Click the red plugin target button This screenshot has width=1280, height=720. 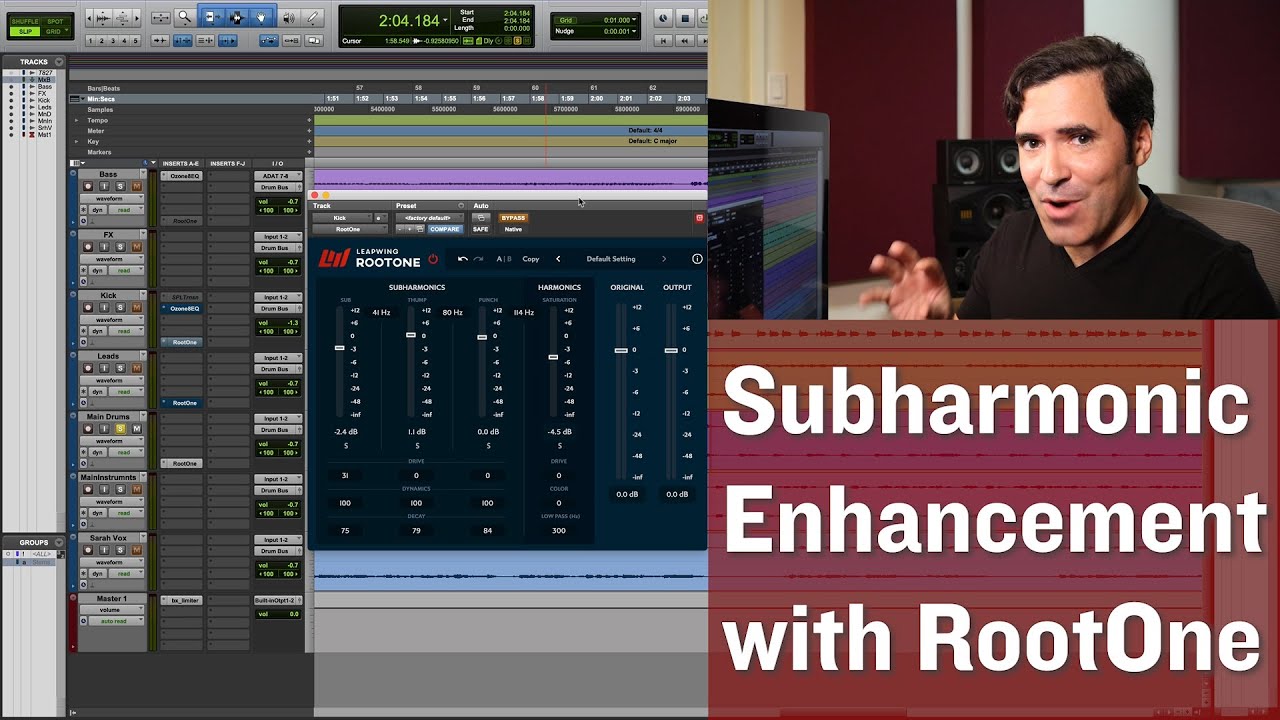[699, 218]
